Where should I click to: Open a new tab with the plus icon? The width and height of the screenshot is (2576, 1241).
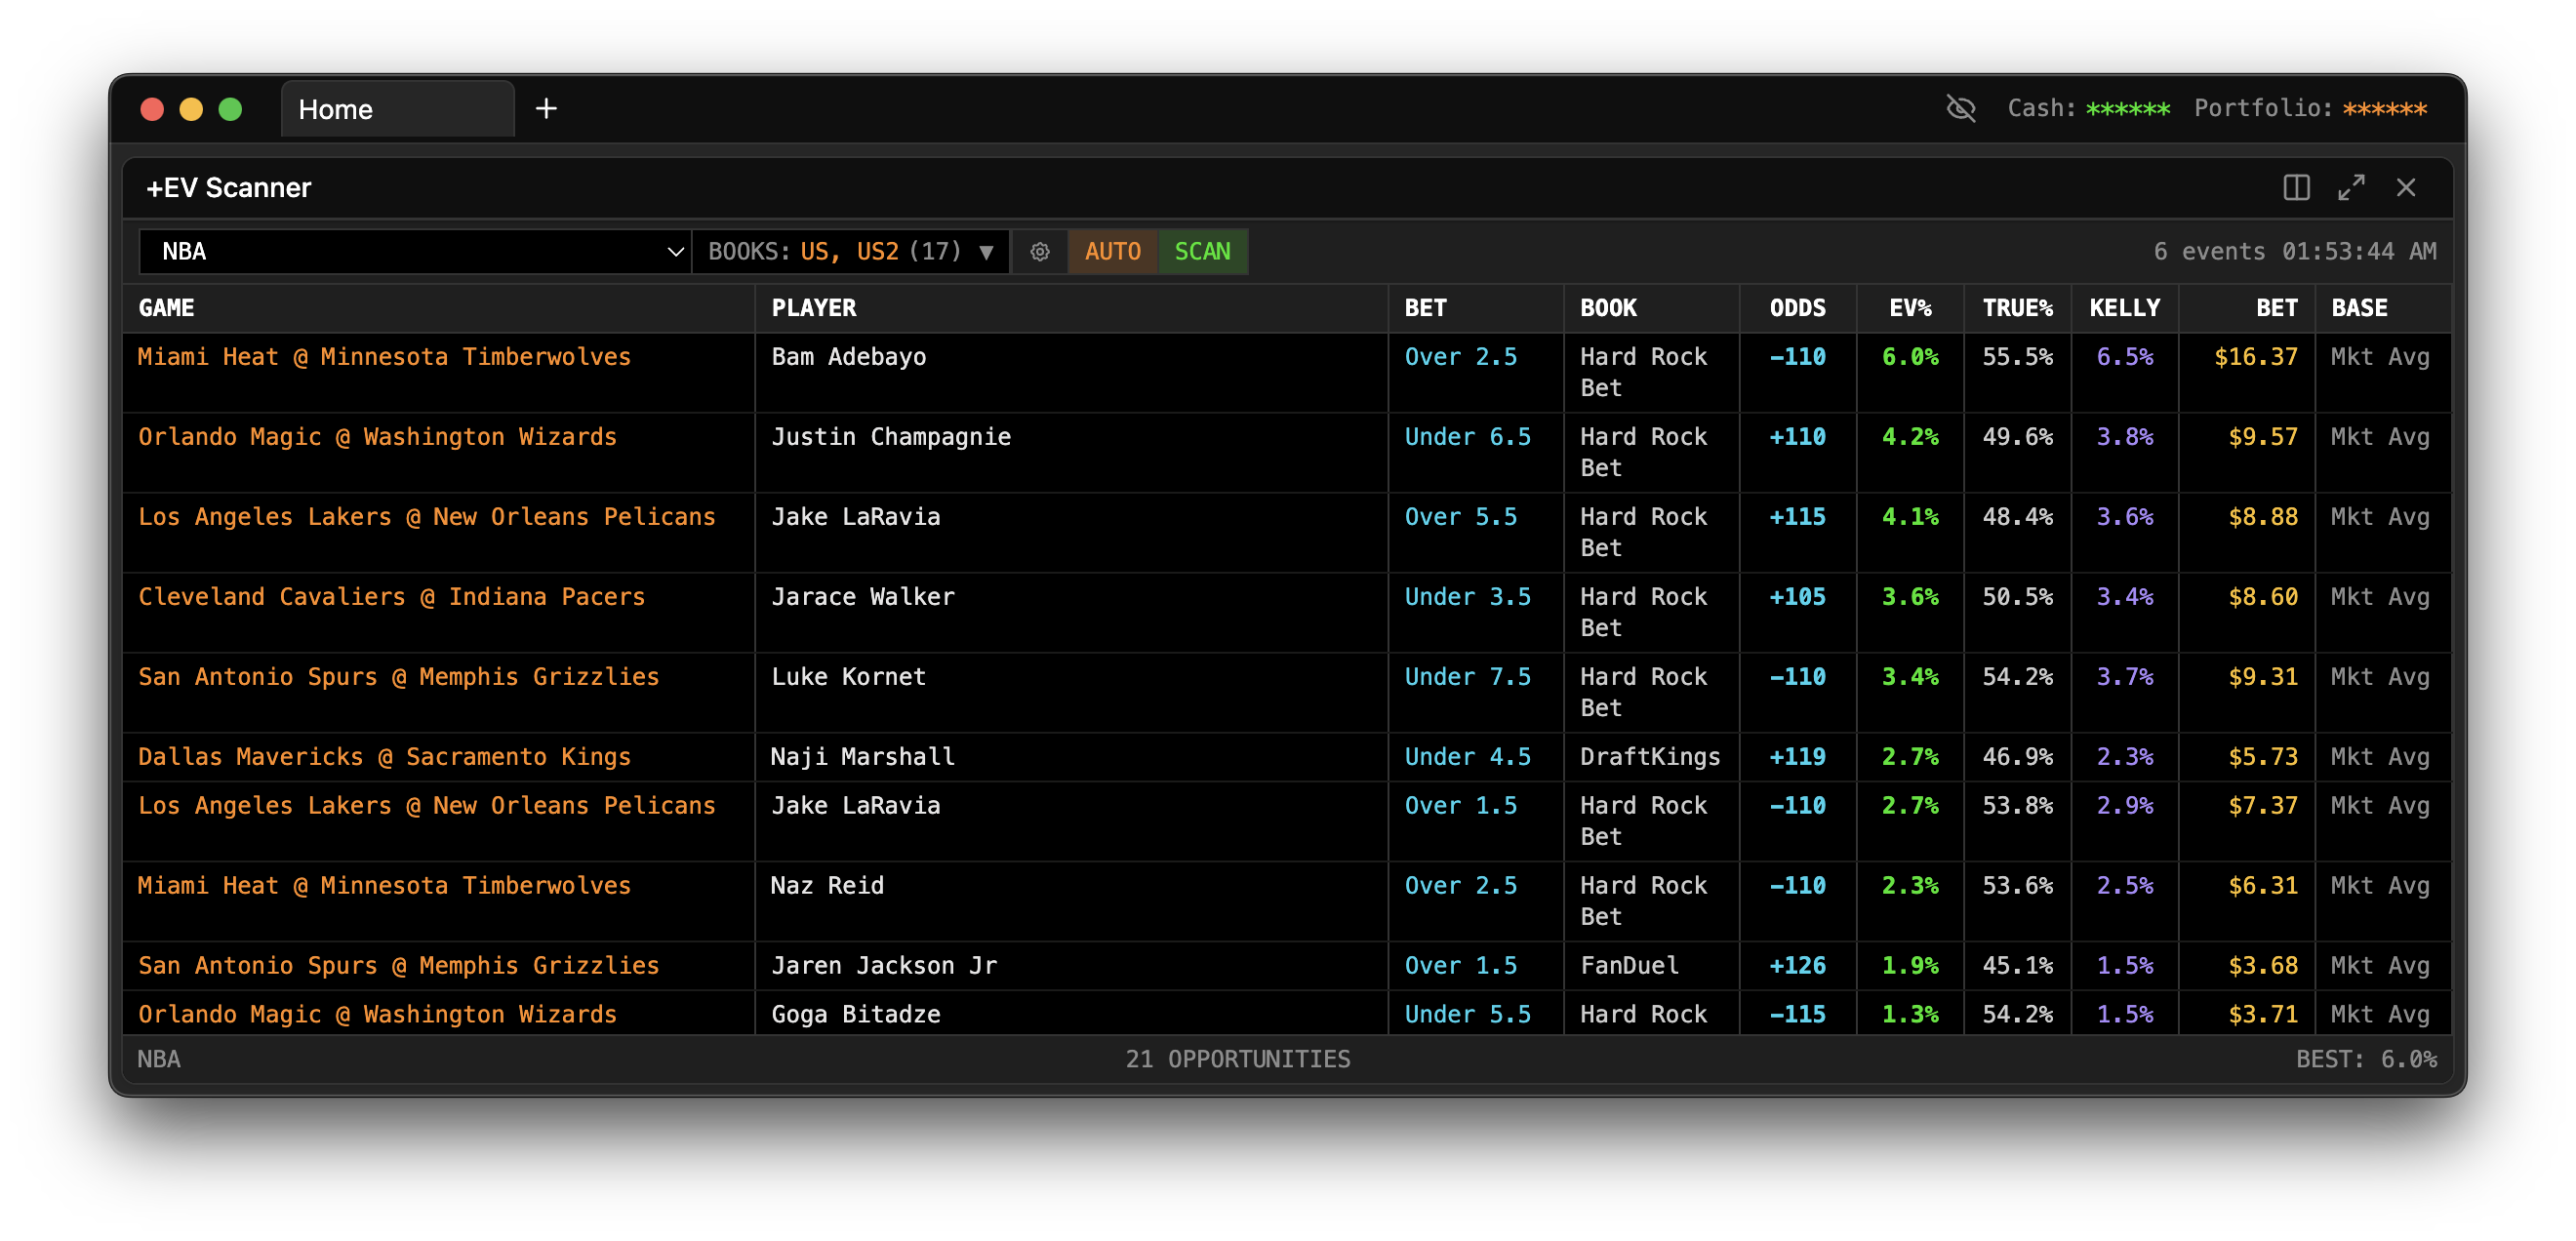[546, 108]
